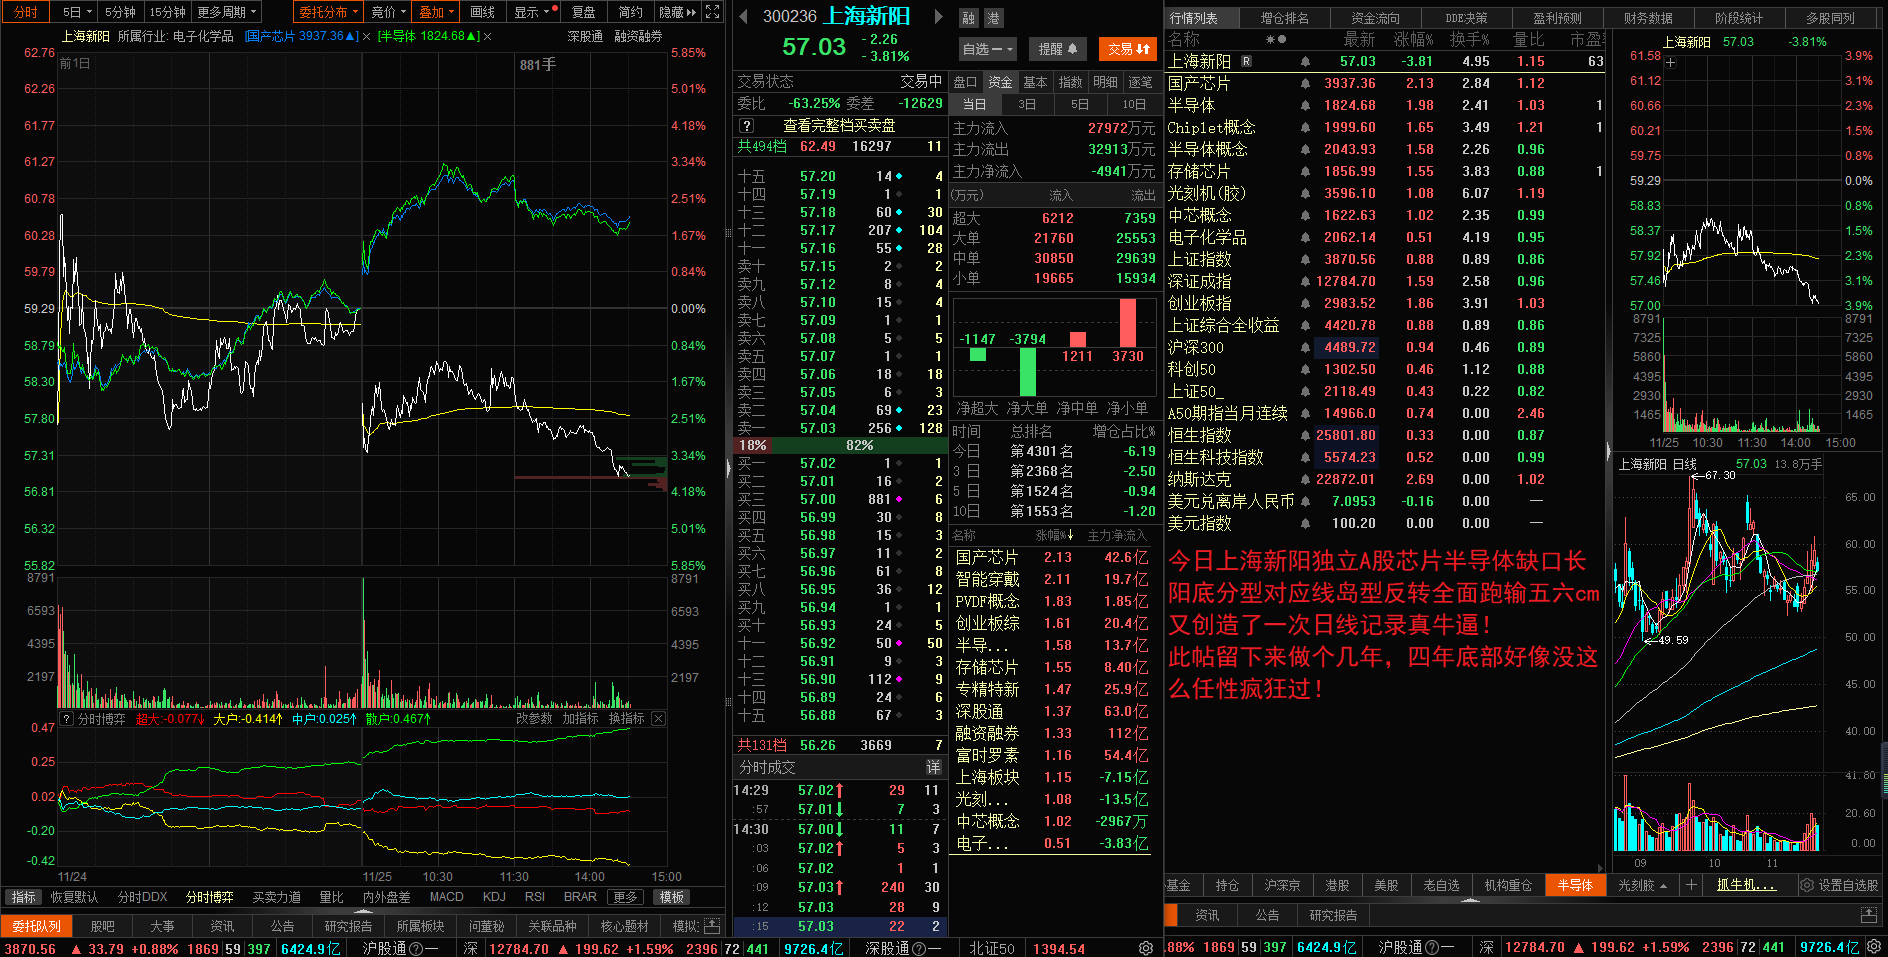Click the alert bell in 国产芯片 row
Viewport: 1888px width, 957px height.
click(x=1305, y=83)
